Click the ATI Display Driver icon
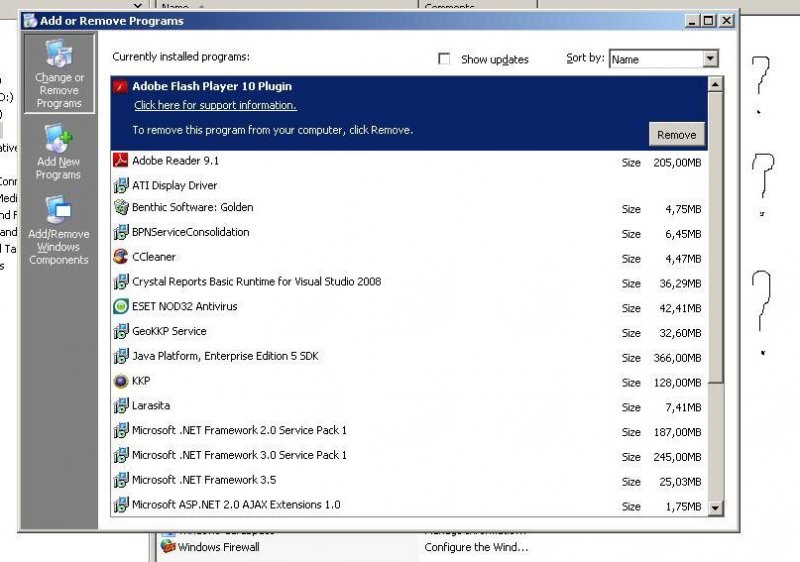Viewport: 800px width, 562px height. click(120, 185)
